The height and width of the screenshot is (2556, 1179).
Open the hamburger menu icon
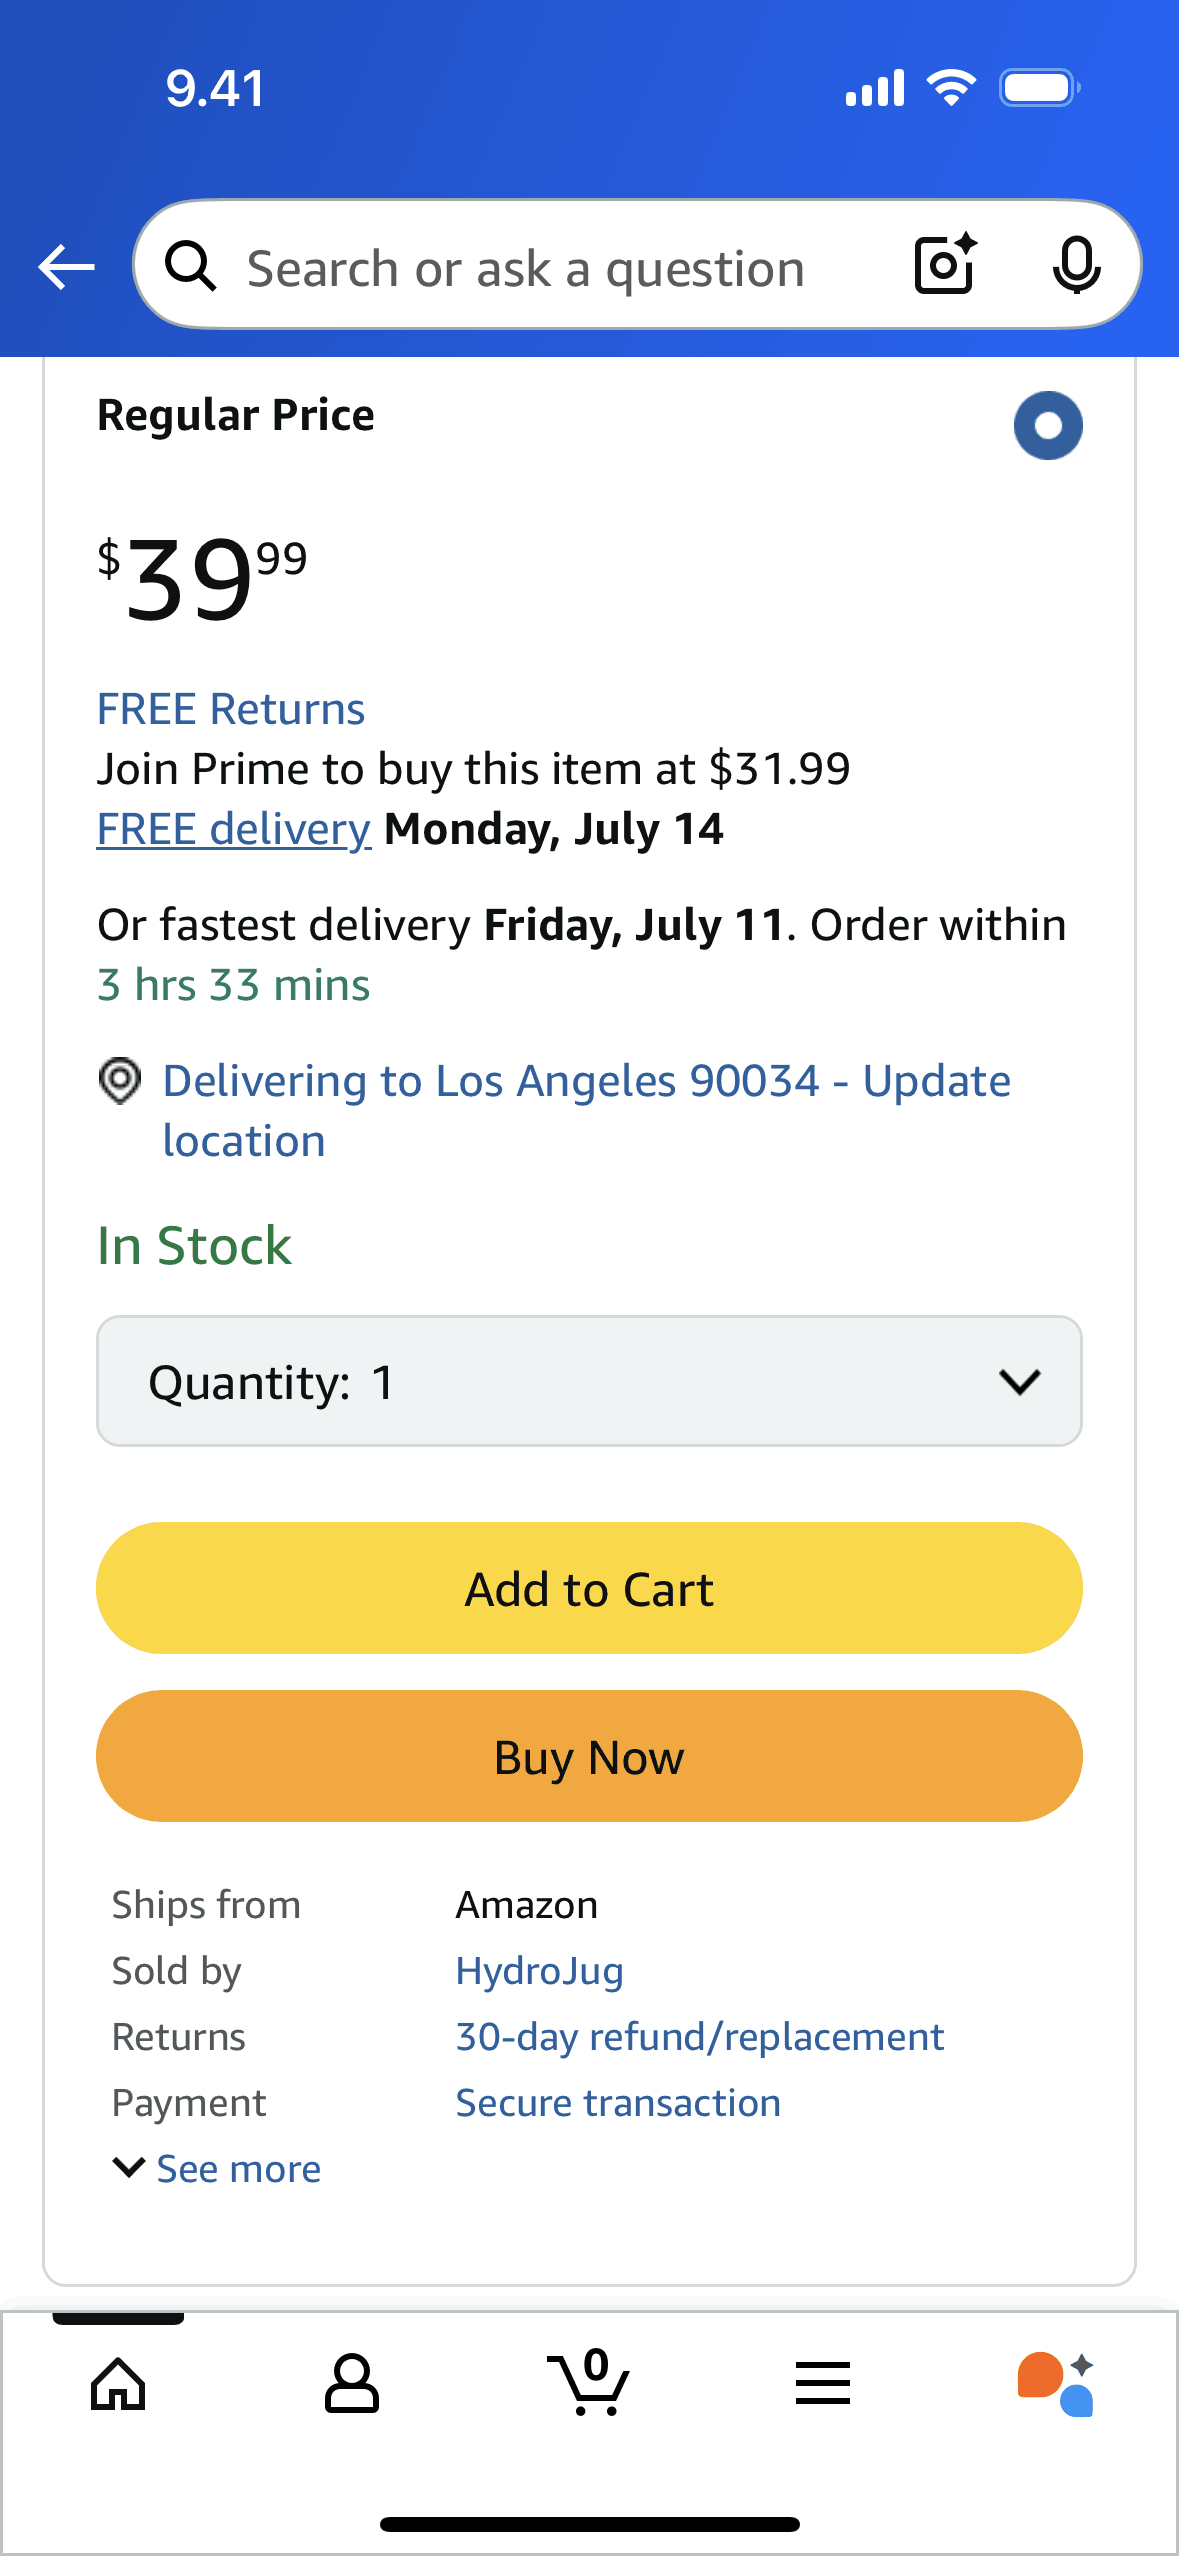coord(823,2384)
